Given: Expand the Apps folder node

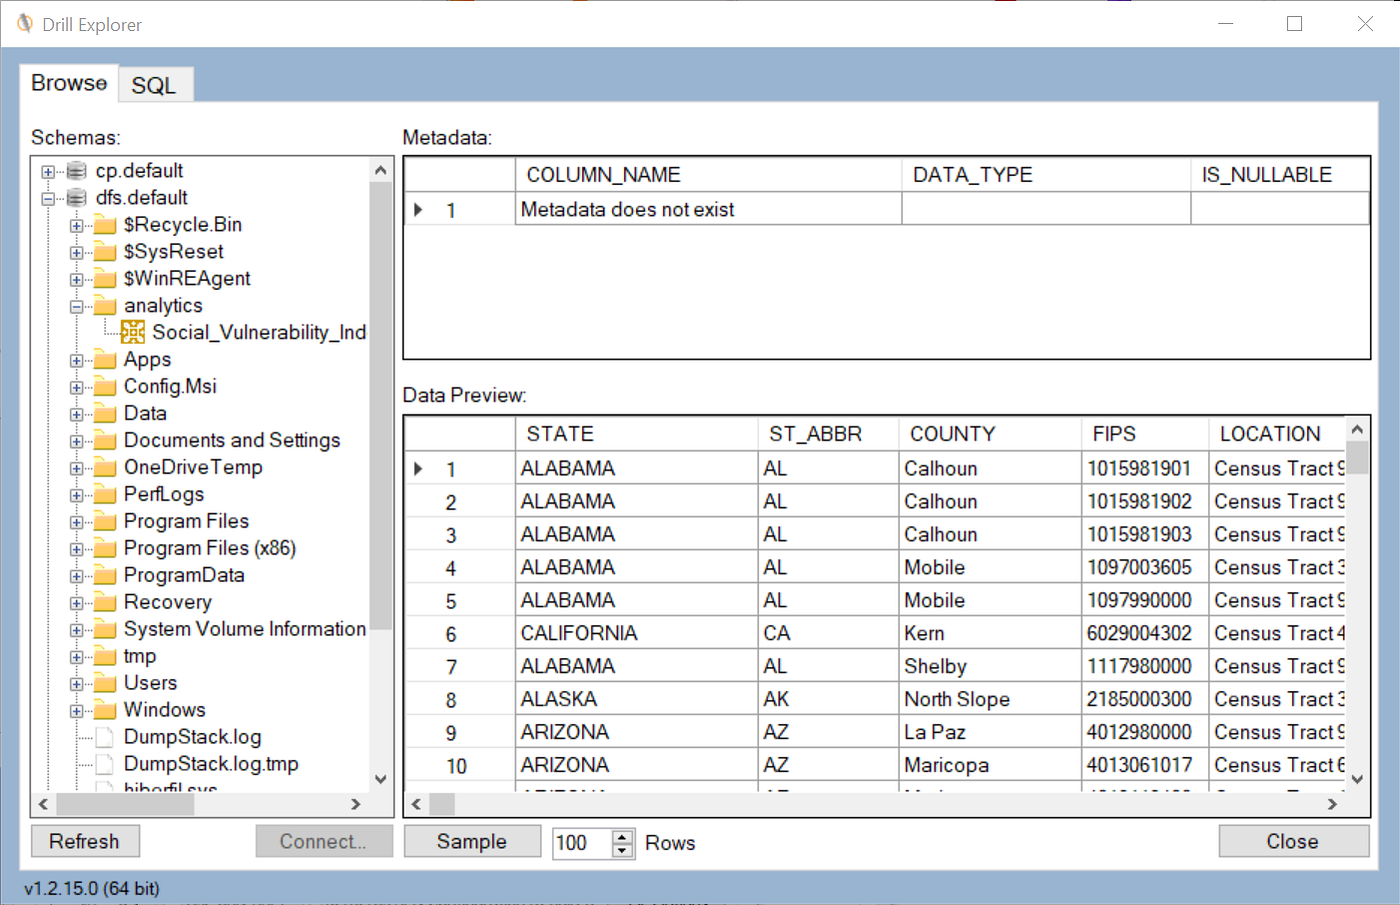Looking at the screenshot, I should tap(77, 358).
